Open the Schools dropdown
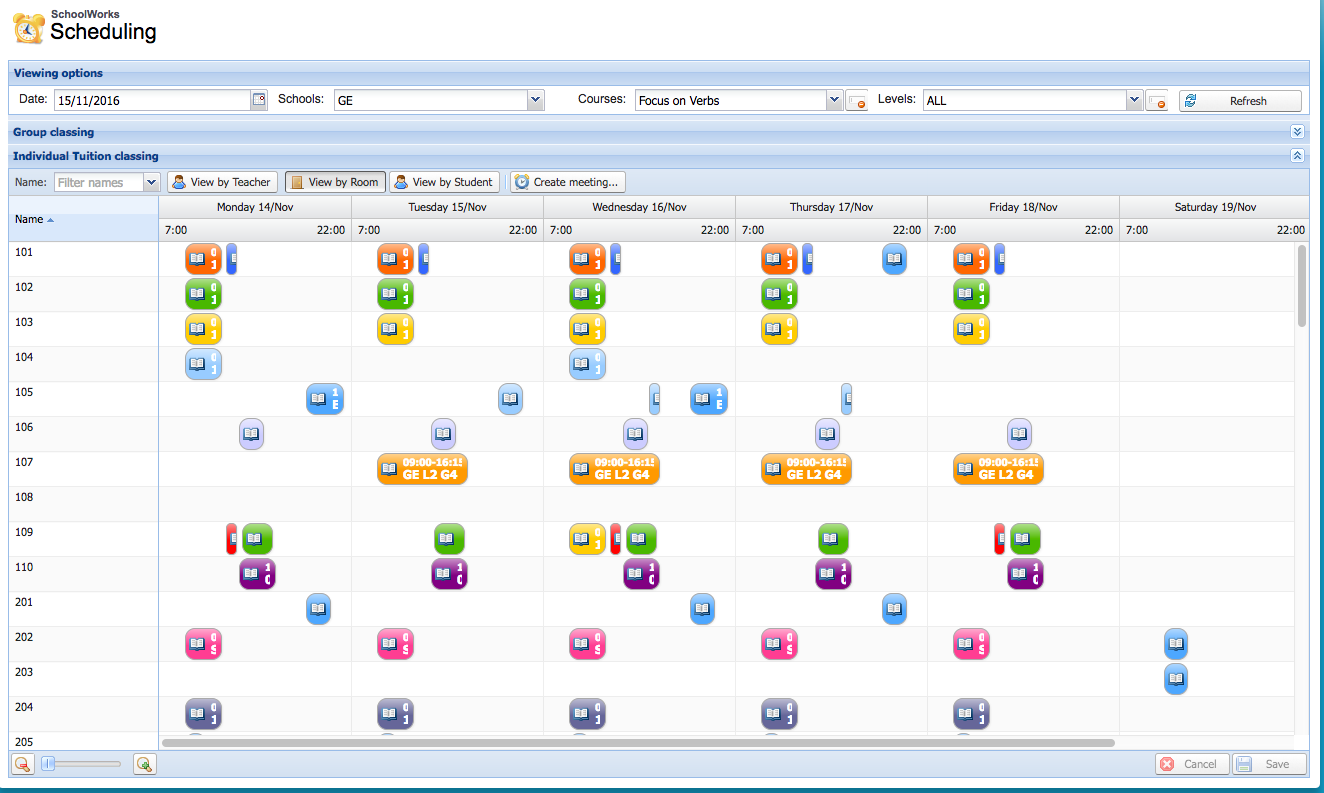 click(536, 100)
